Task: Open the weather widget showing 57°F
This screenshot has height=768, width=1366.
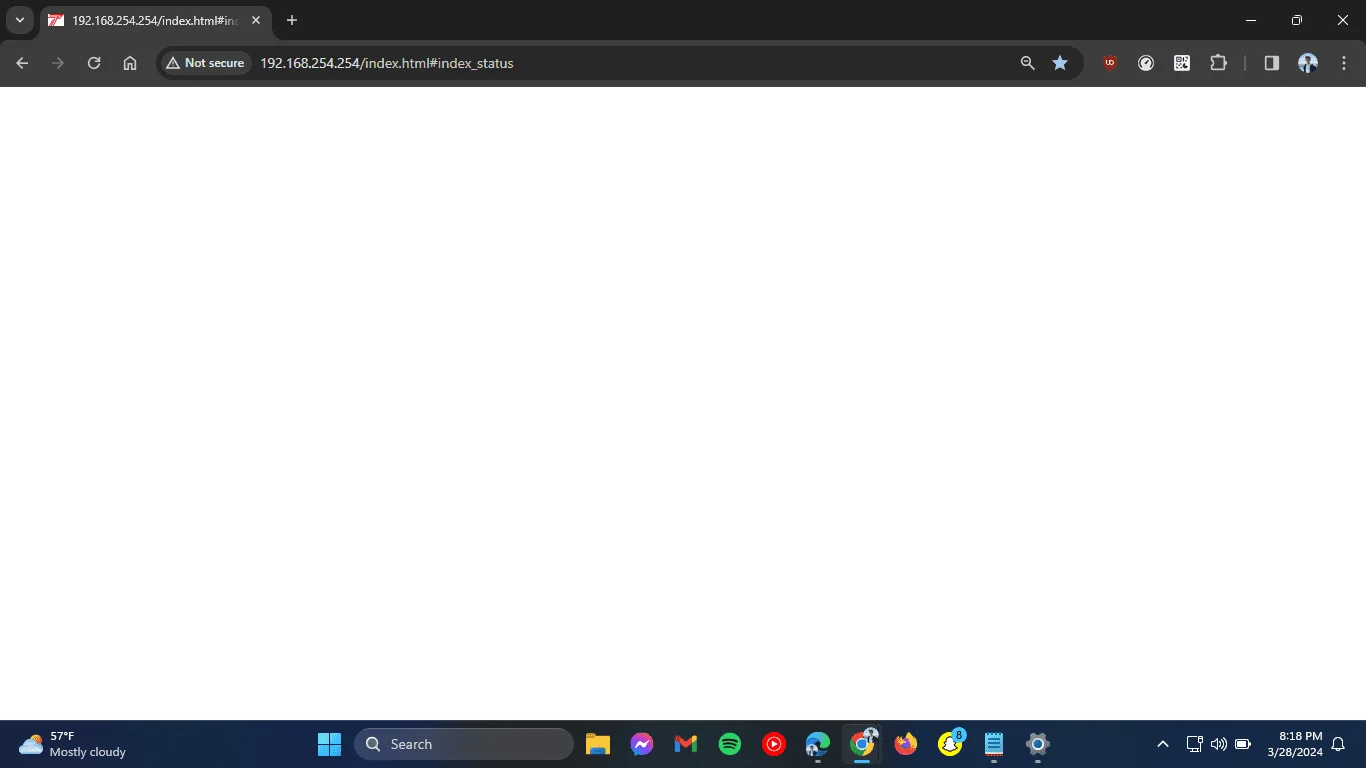Action: [x=73, y=744]
